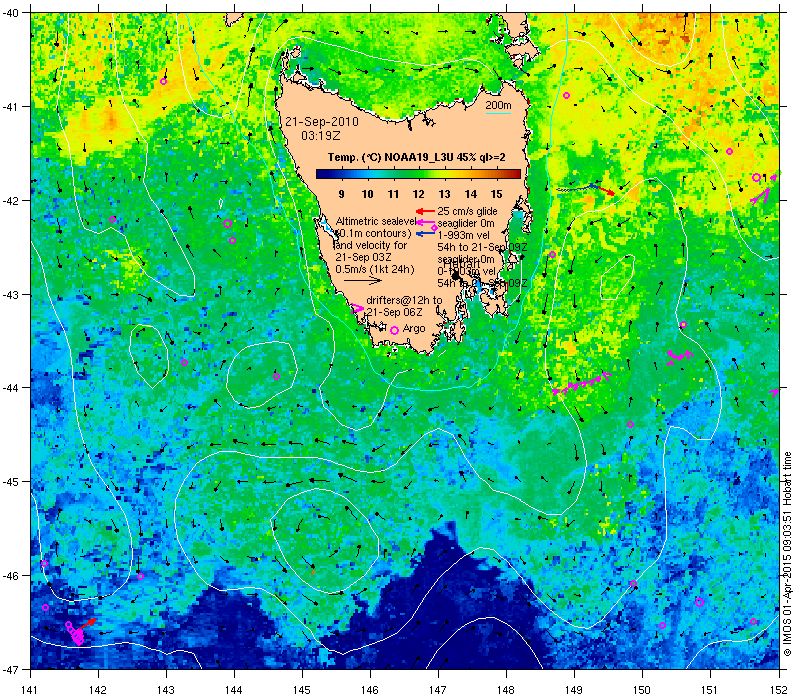
Task: Click the colorbar tick label '12'
Action: (x=419, y=194)
